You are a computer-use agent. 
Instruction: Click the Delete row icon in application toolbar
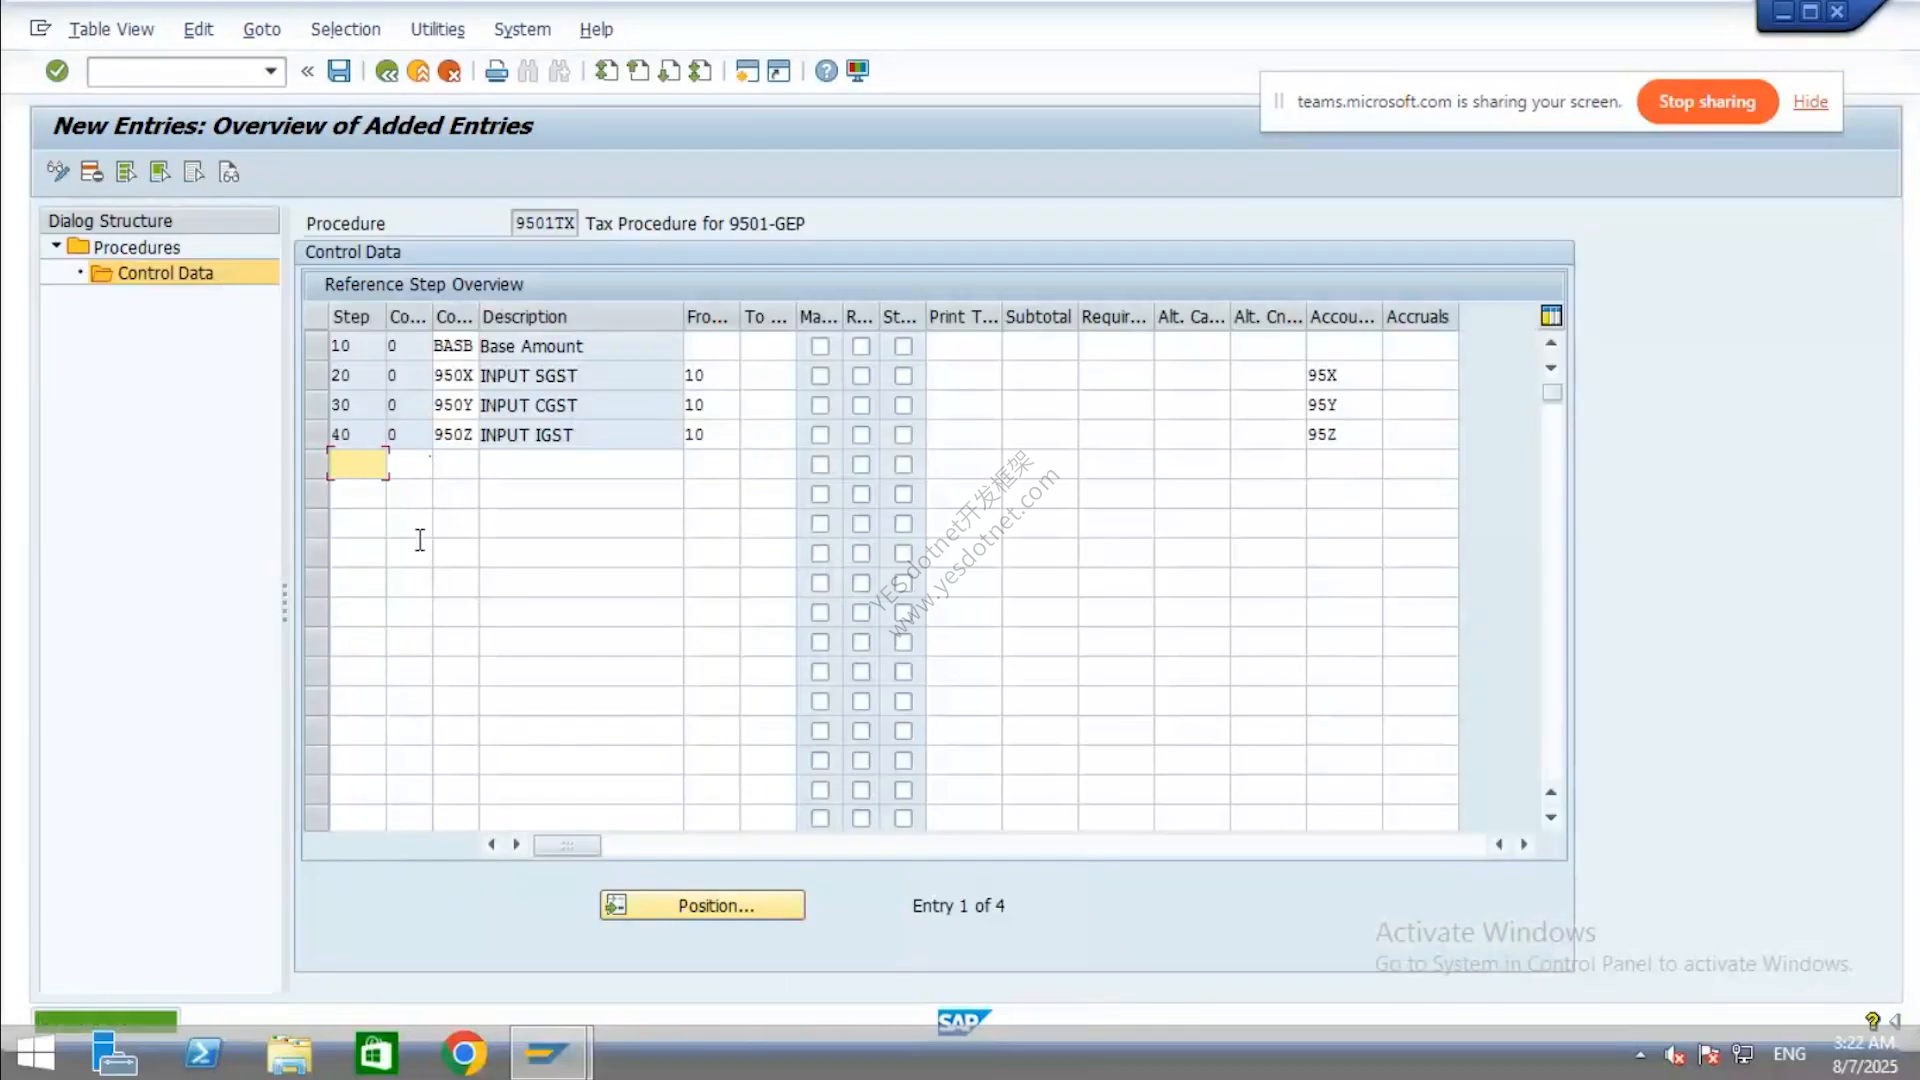(x=92, y=172)
